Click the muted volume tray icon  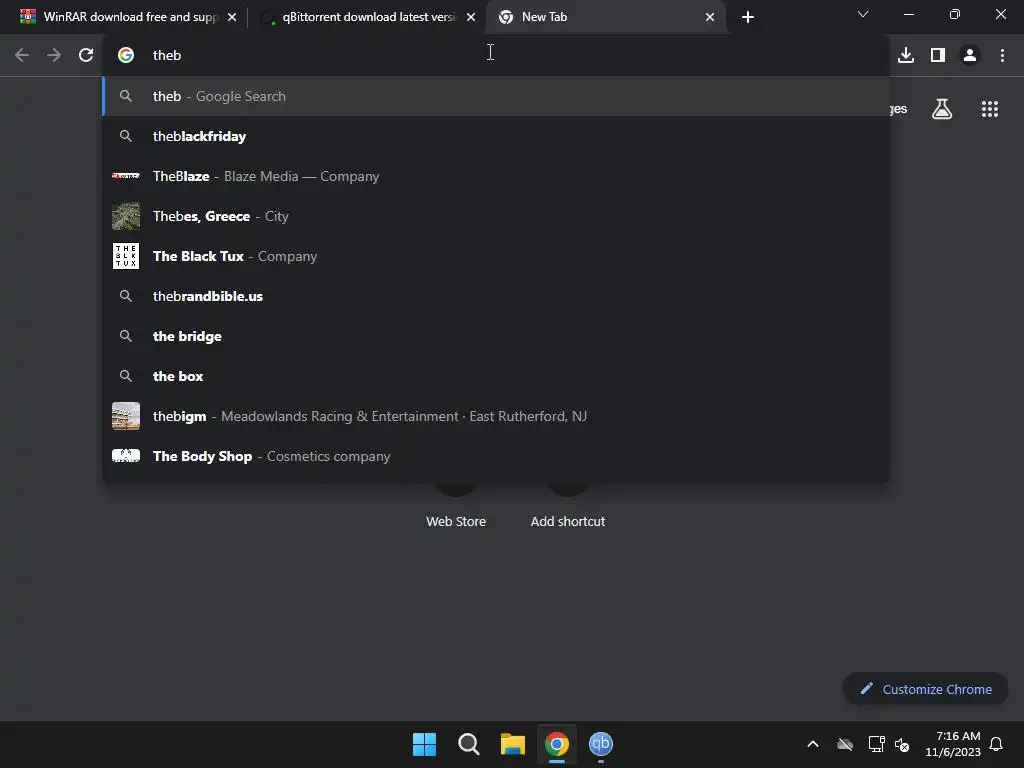pos(902,744)
